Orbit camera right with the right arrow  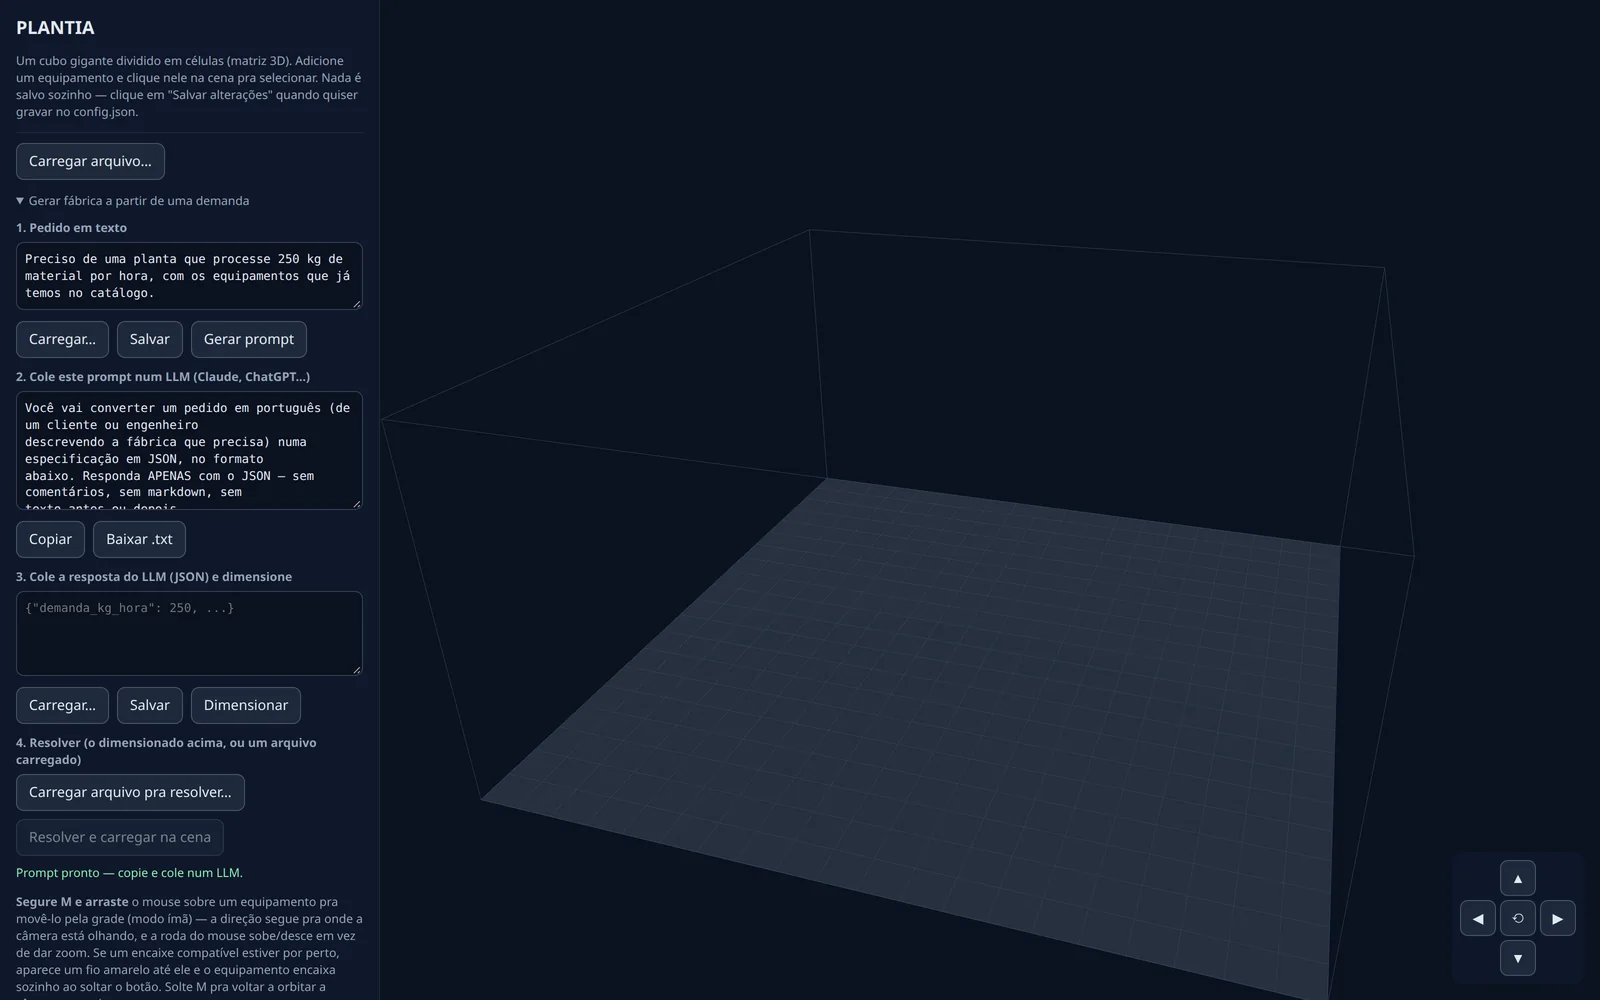[1557, 918]
